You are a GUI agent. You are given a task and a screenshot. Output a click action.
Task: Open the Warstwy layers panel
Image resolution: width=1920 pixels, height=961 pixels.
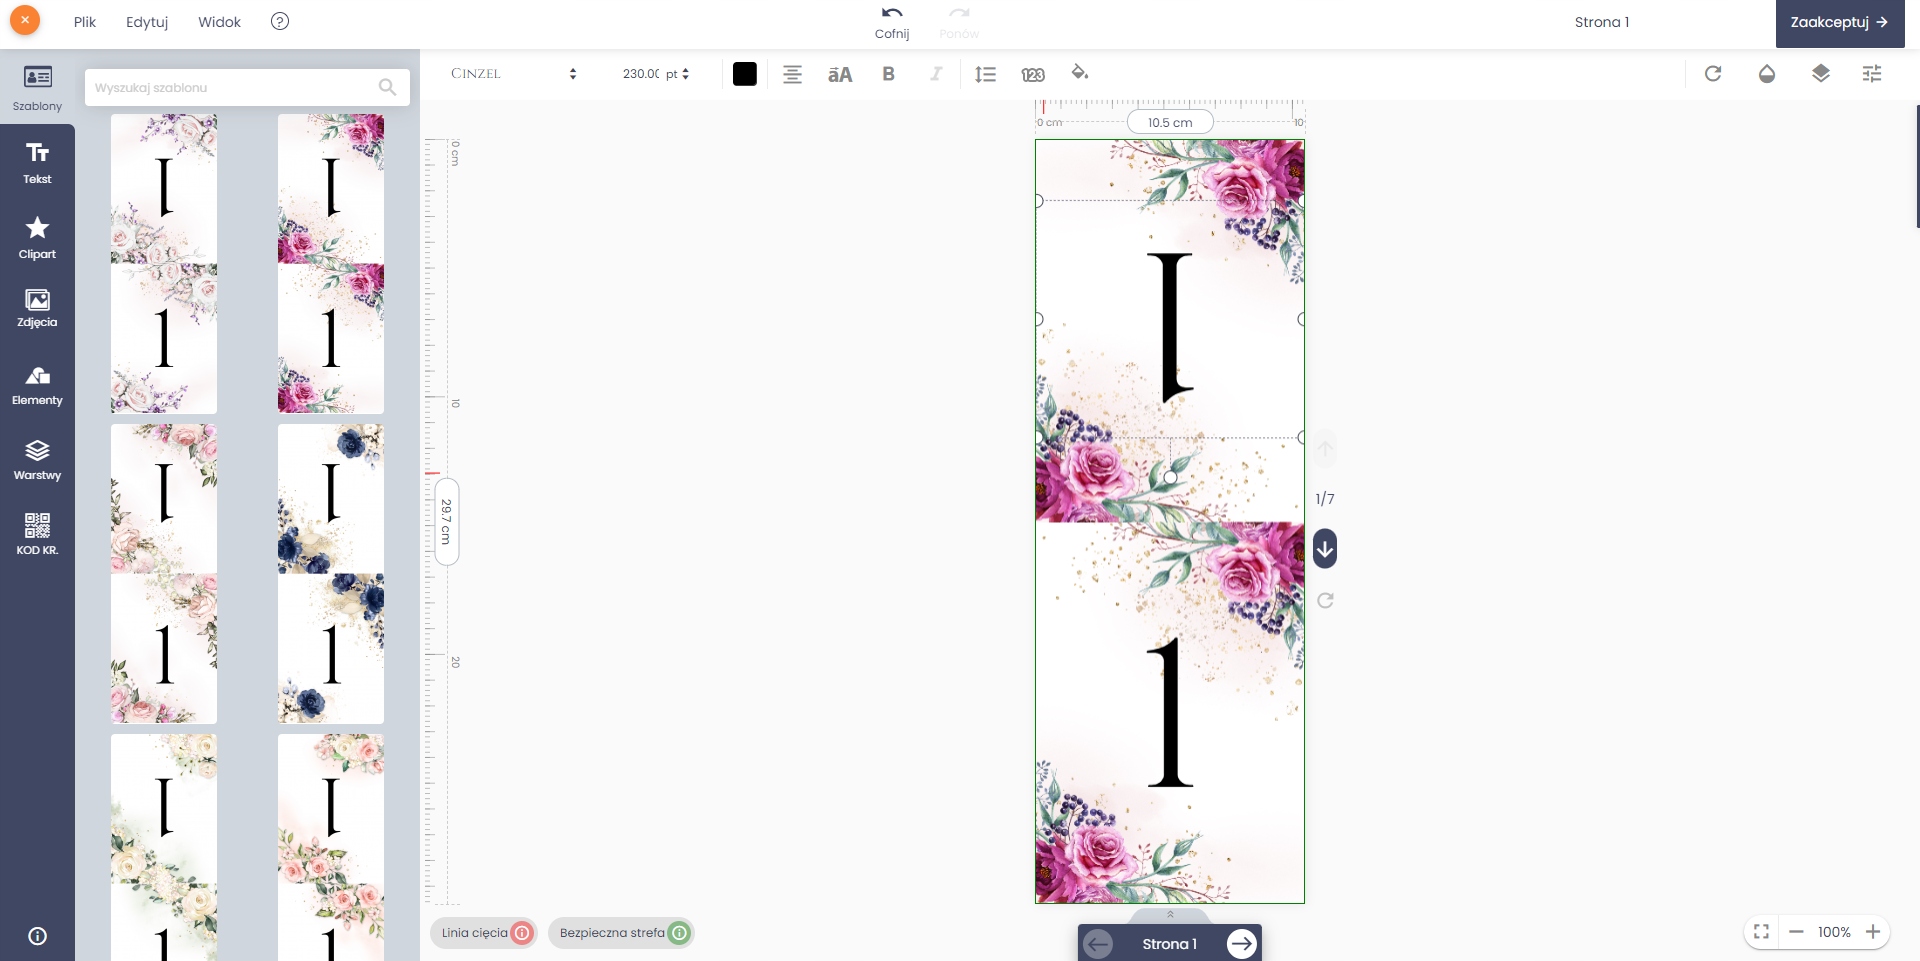(37, 460)
